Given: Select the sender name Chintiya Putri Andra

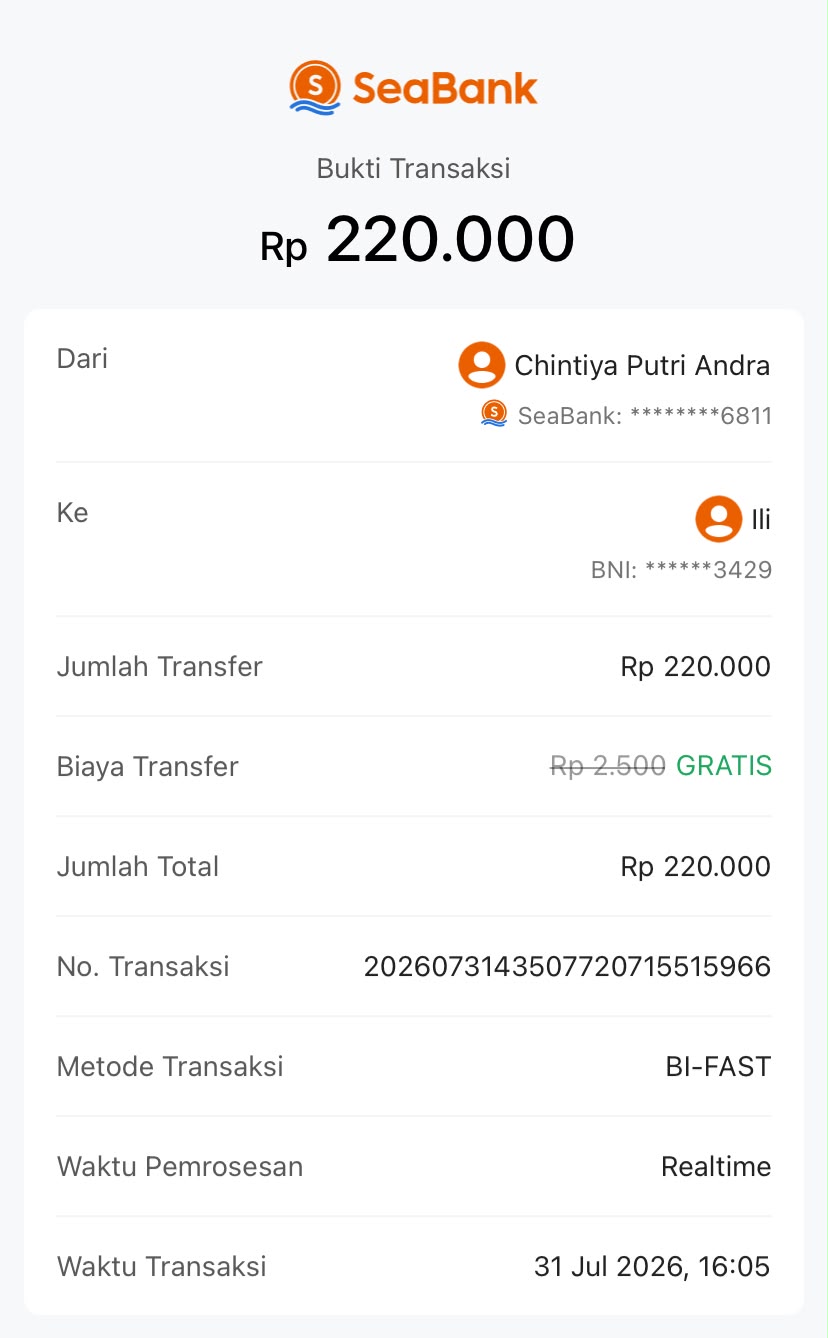Looking at the screenshot, I should click(x=642, y=366).
